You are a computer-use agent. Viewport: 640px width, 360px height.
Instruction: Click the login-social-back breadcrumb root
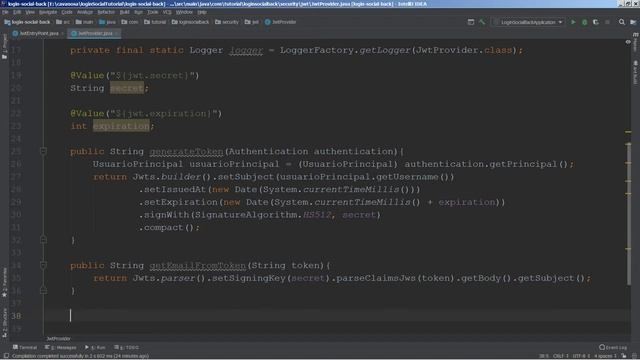27,22
